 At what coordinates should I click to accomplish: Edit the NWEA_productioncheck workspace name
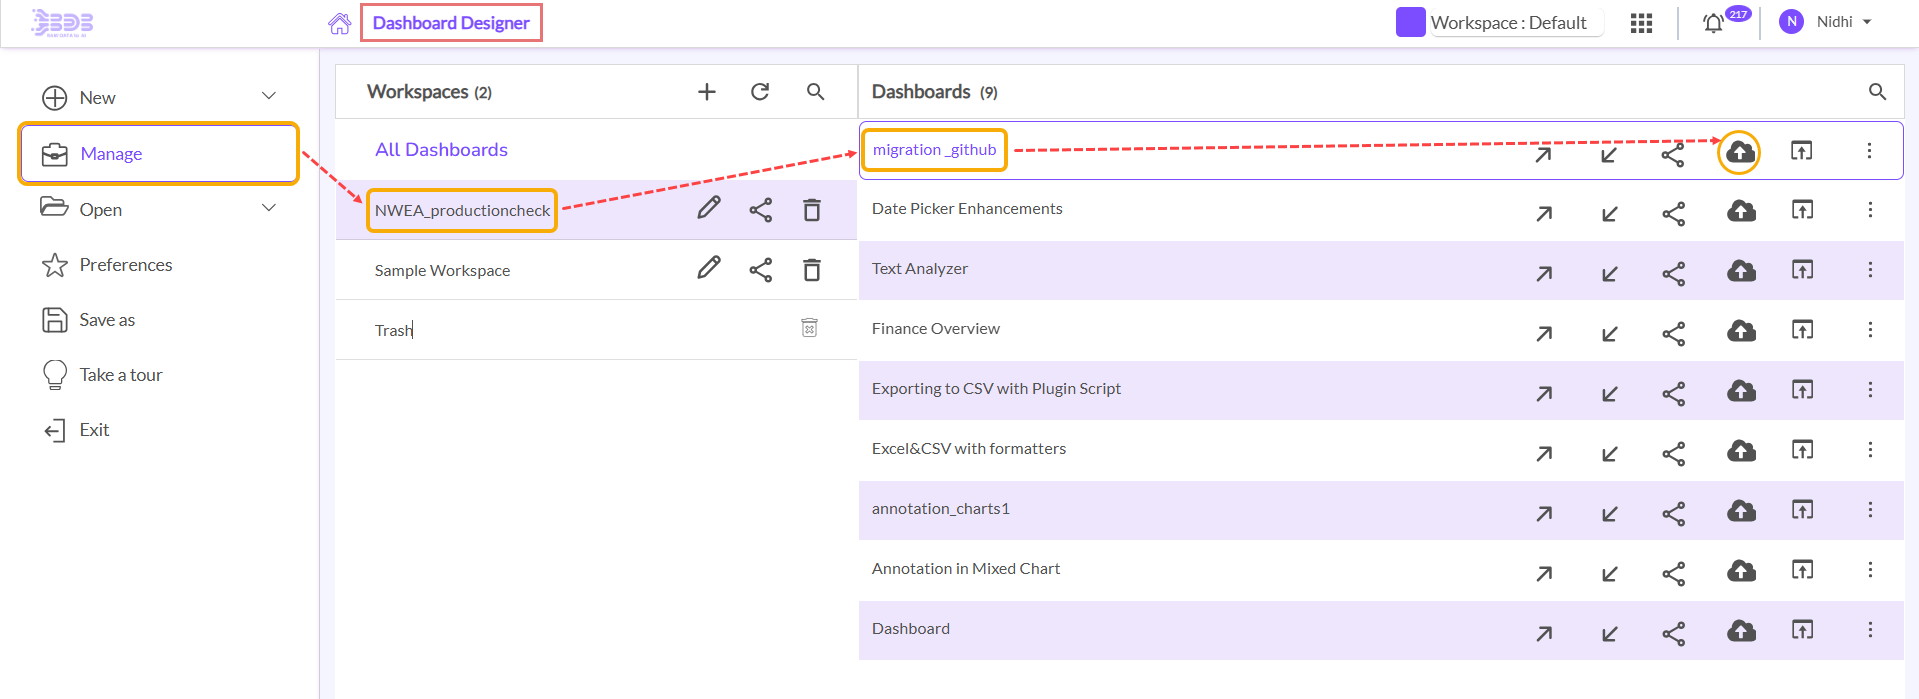click(x=708, y=209)
